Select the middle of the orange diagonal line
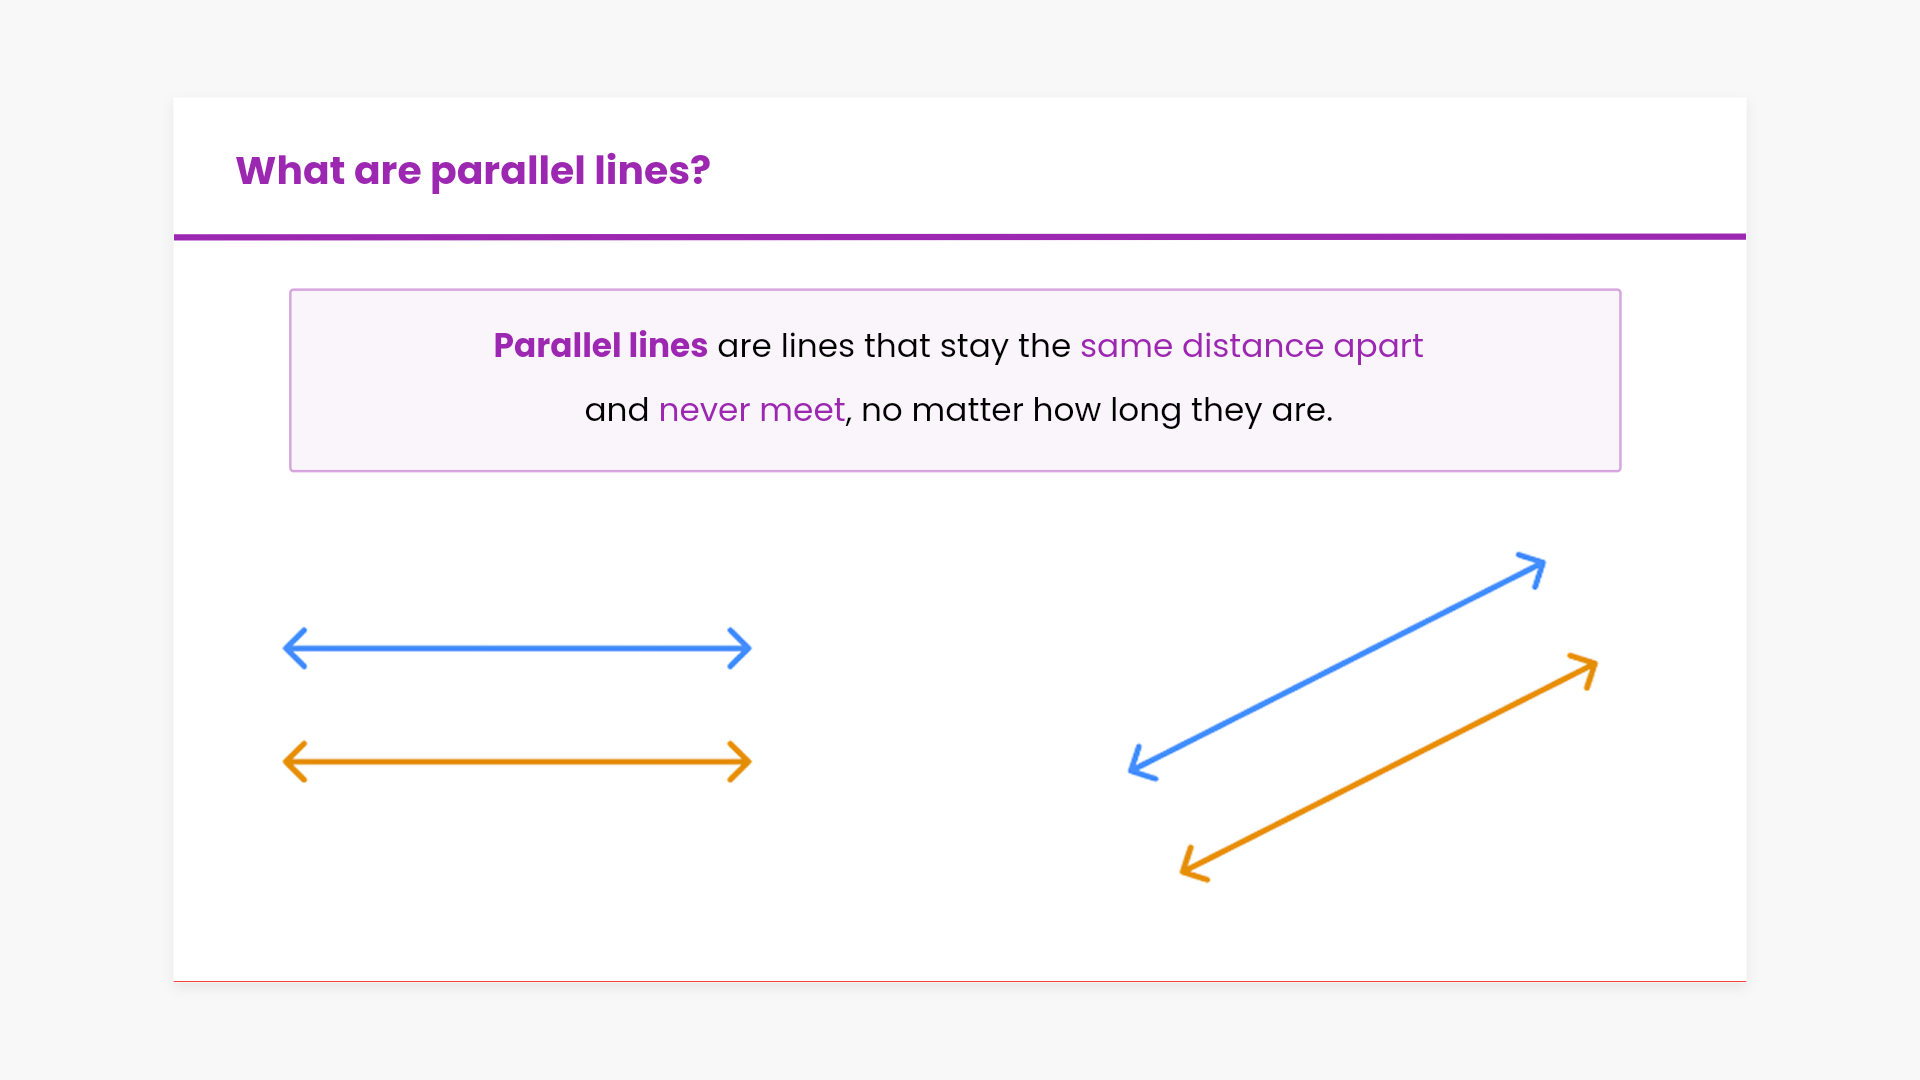1920x1080 pixels. 1389,768
